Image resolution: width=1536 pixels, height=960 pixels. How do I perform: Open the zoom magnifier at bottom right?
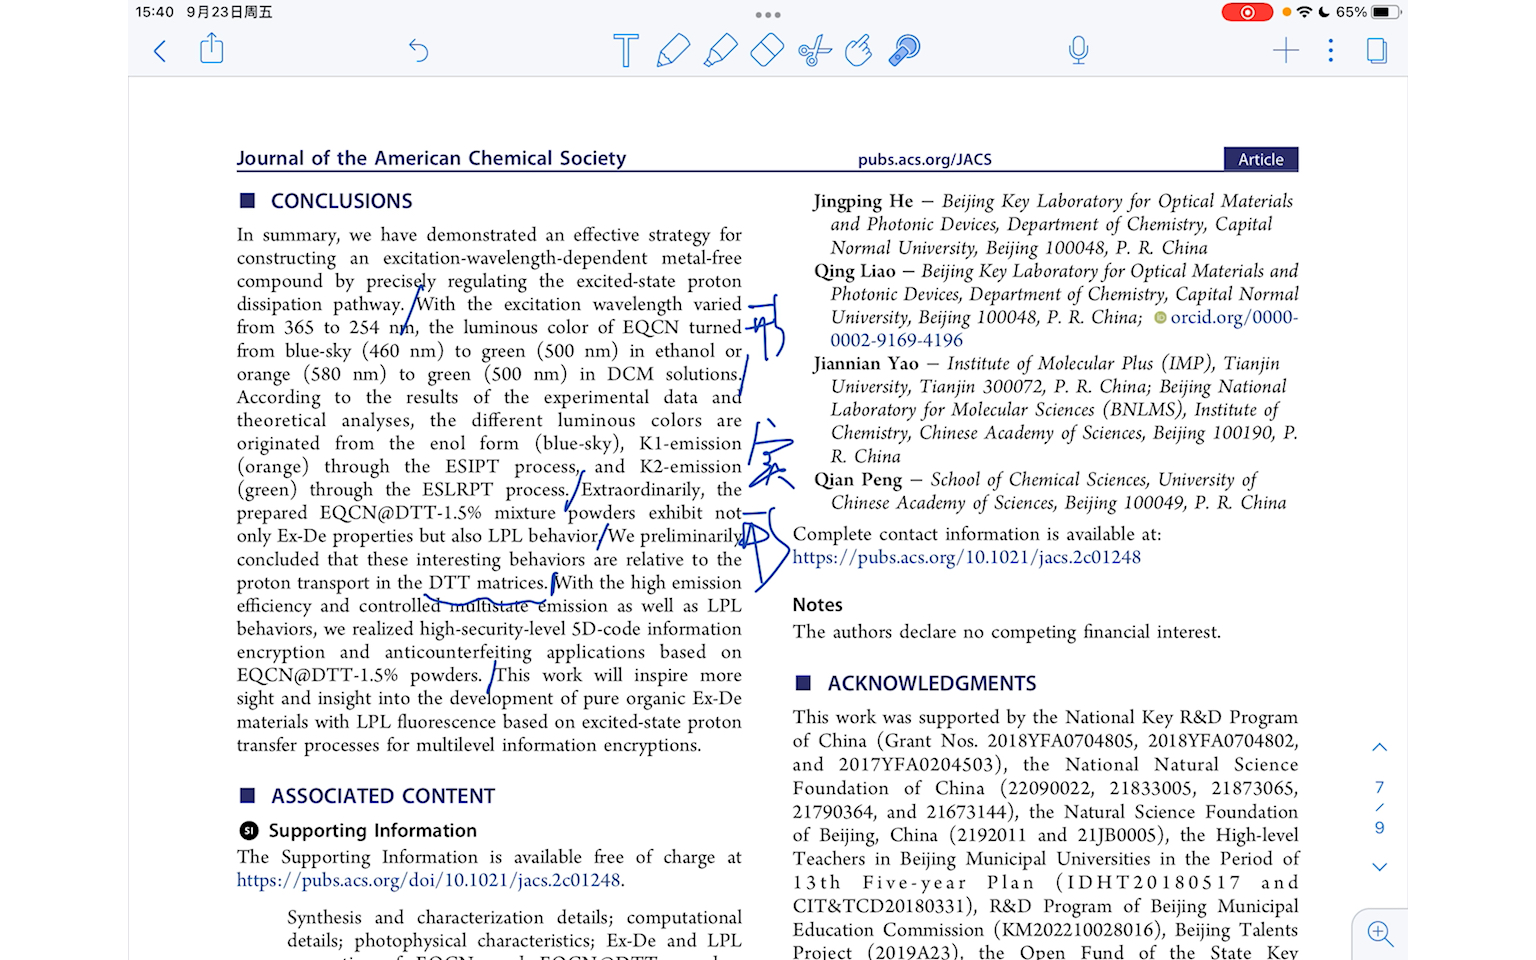click(1380, 934)
